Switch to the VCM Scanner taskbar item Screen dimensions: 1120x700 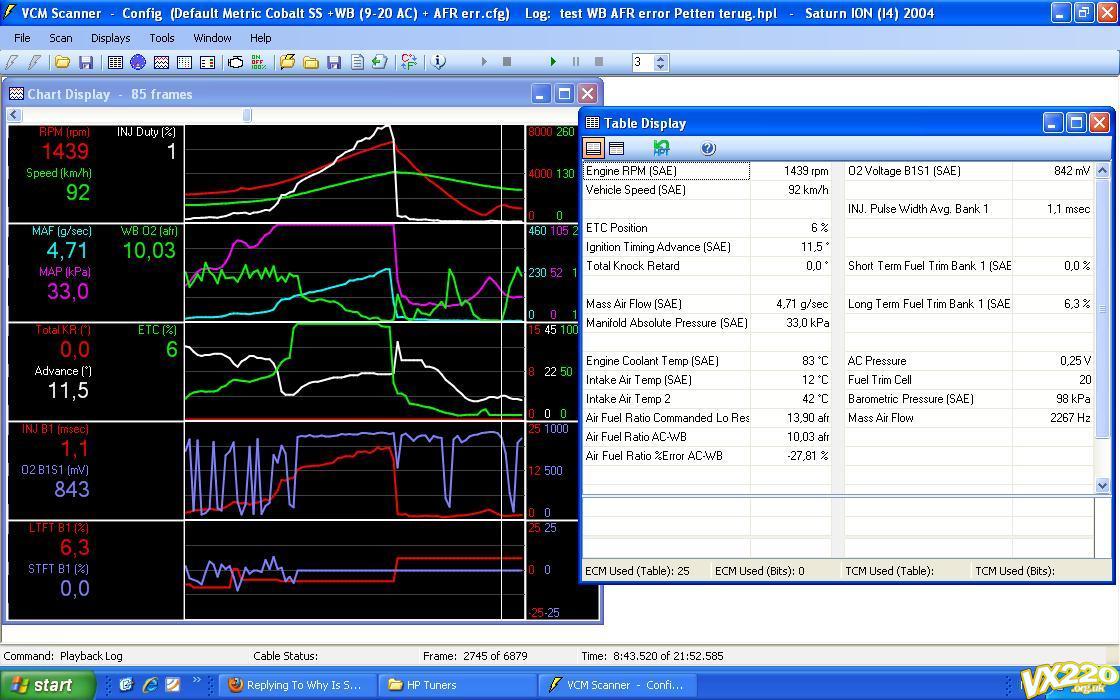coord(617,685)
